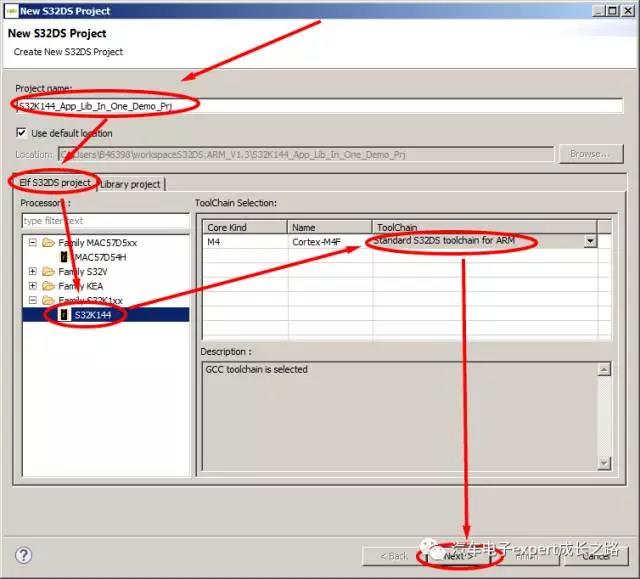Click the Family KEA folder icon

48,286
